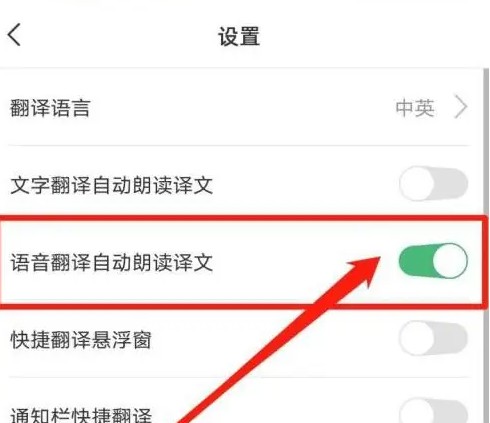
Task: Select the 中英 language value
Action: (x=415, y=108)
